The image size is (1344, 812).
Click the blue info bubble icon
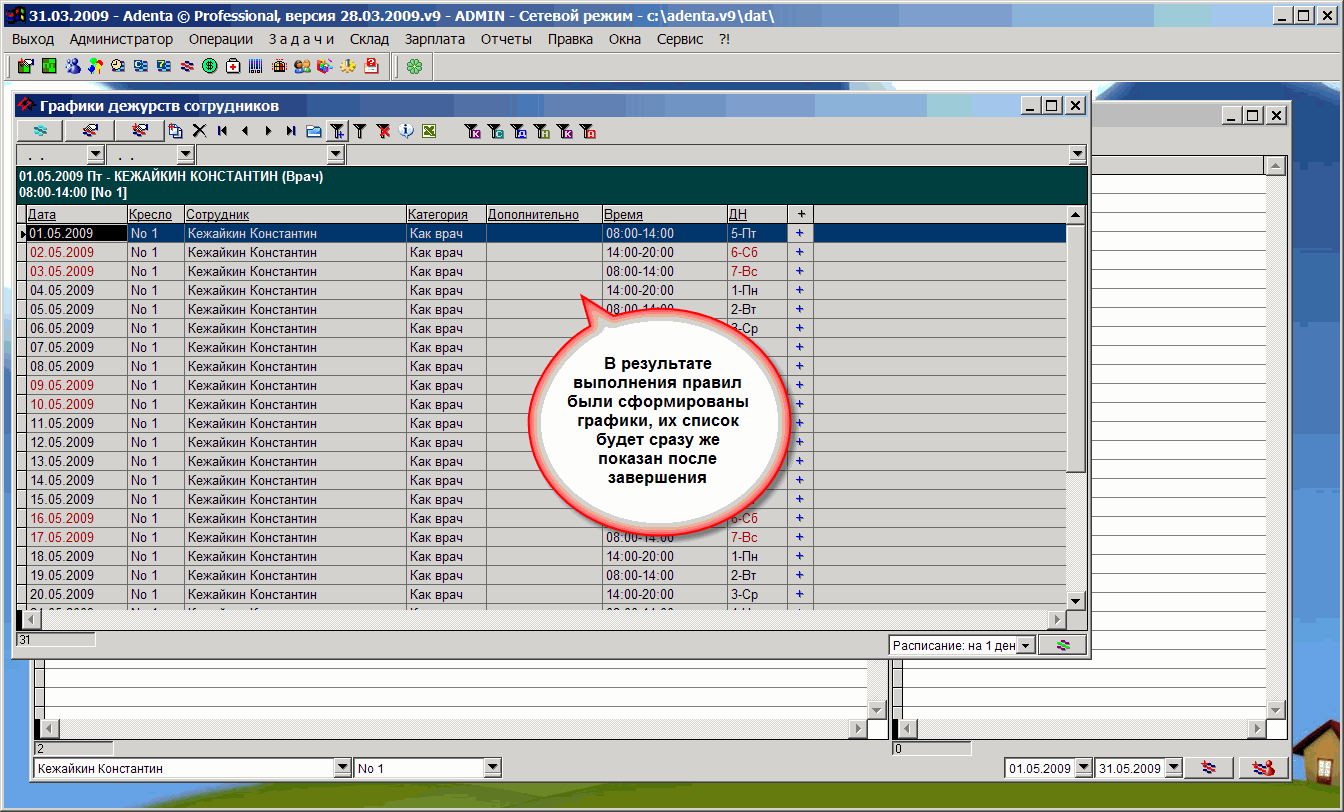[406, 131]
